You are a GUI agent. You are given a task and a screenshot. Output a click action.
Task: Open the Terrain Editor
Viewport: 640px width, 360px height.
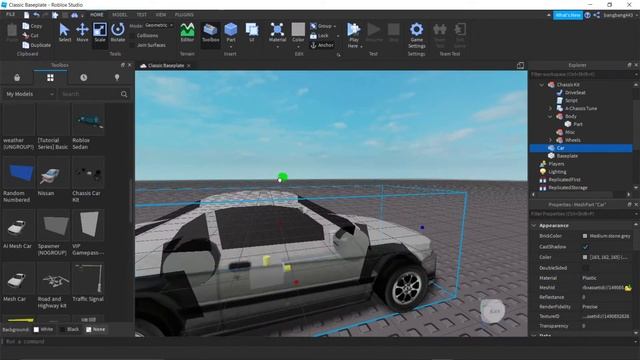tap(187, 32)
